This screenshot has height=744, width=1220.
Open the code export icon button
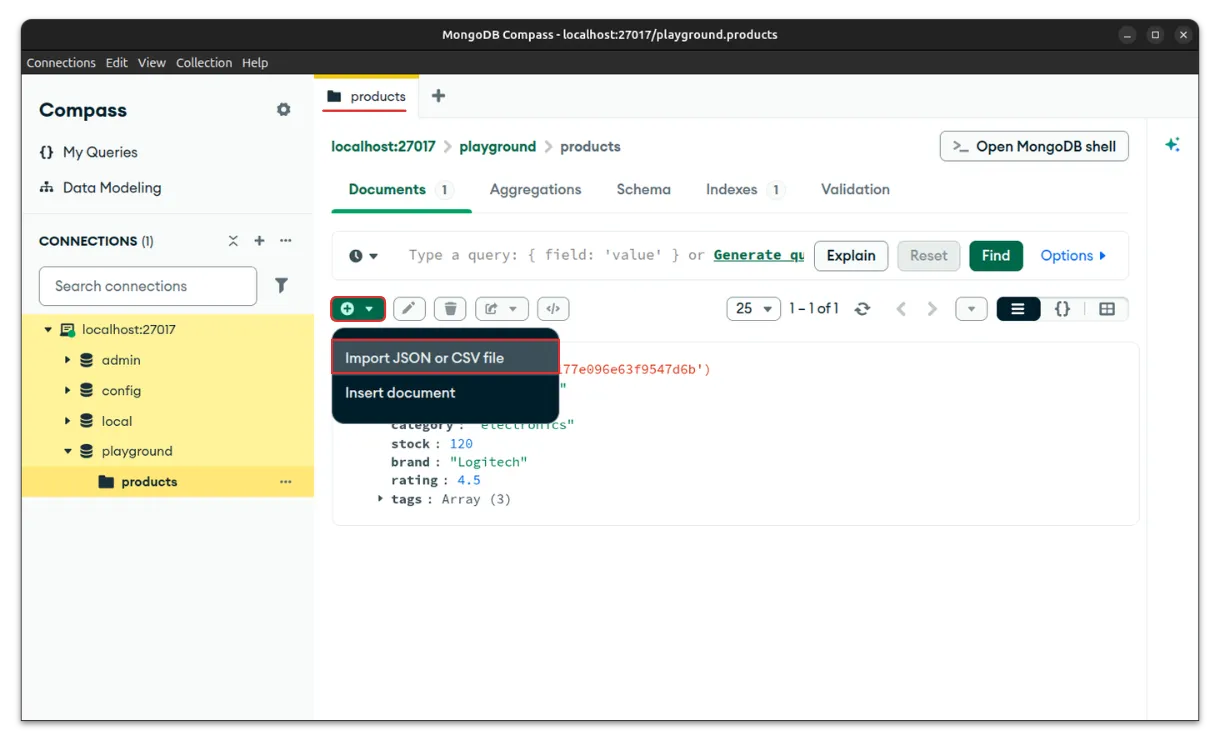click(x=553, y=309)
